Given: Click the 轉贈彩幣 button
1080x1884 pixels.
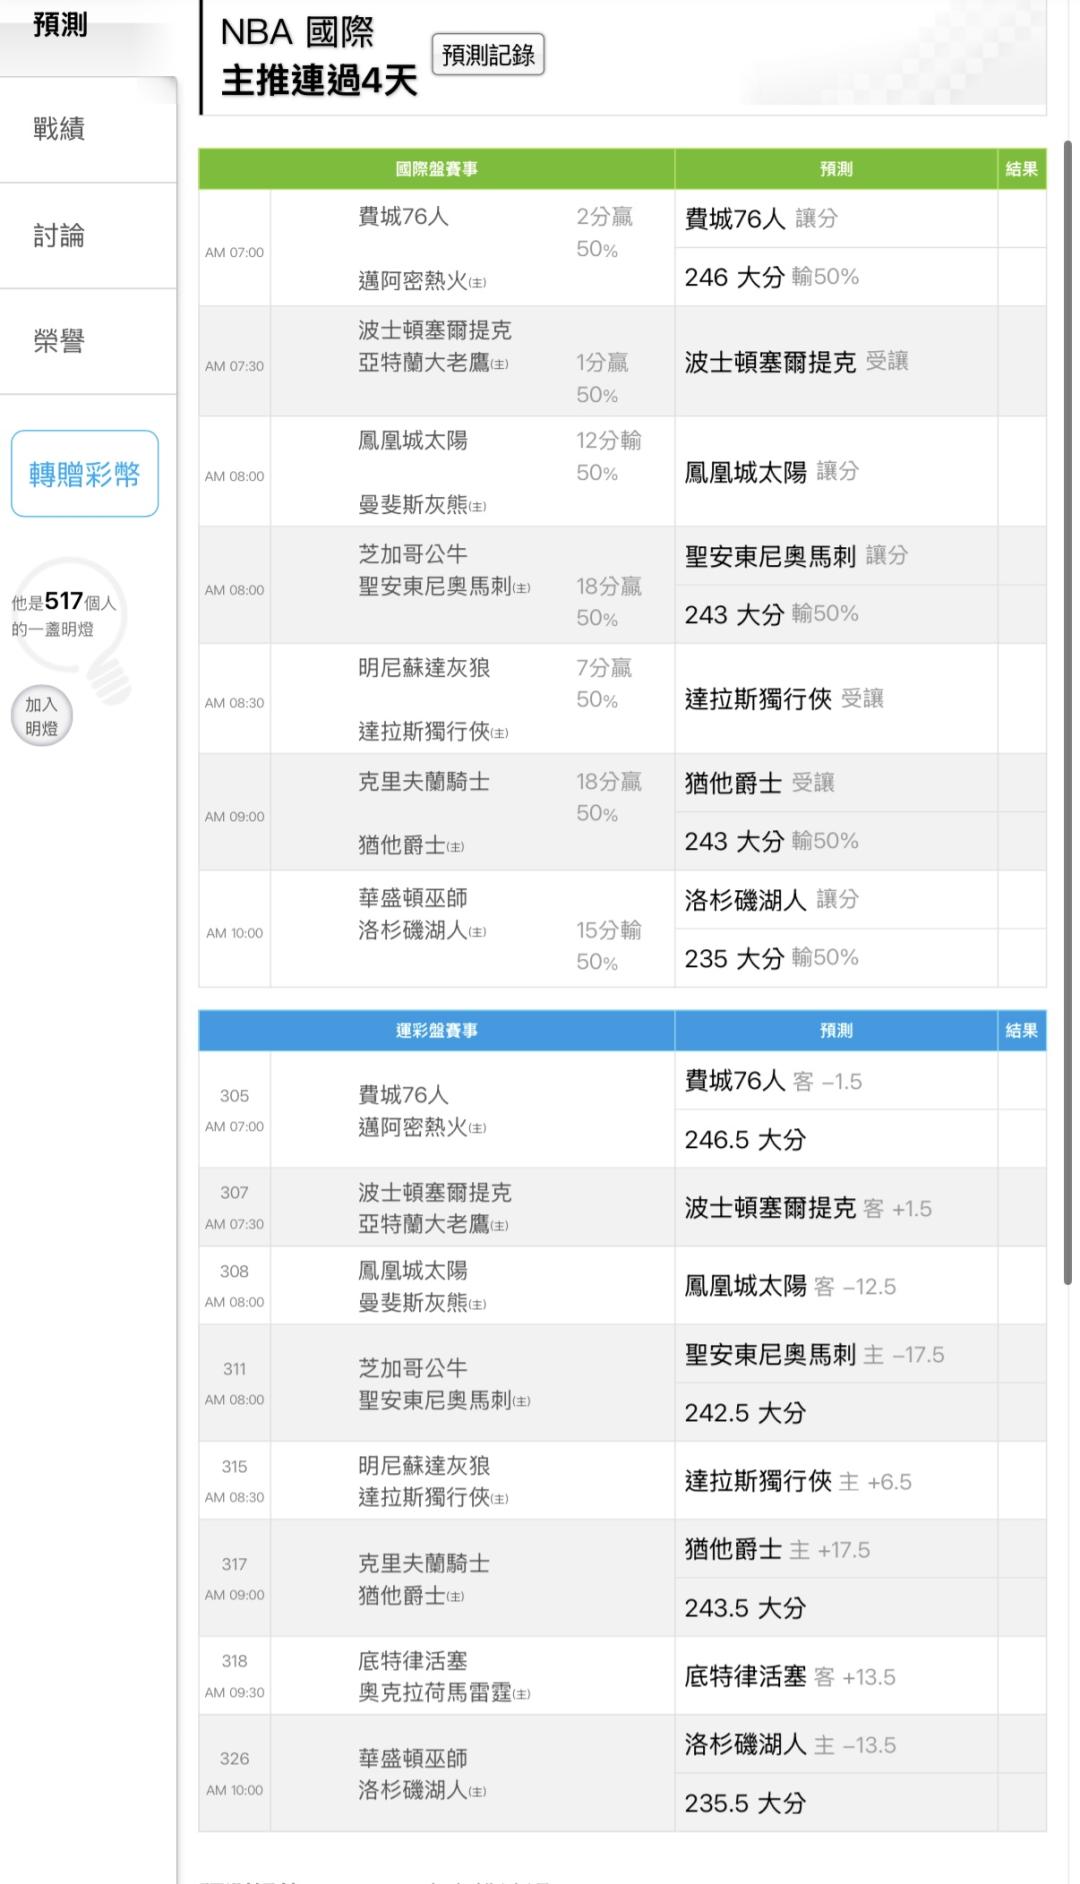Looking at the screenshot, I should (85, 474).
